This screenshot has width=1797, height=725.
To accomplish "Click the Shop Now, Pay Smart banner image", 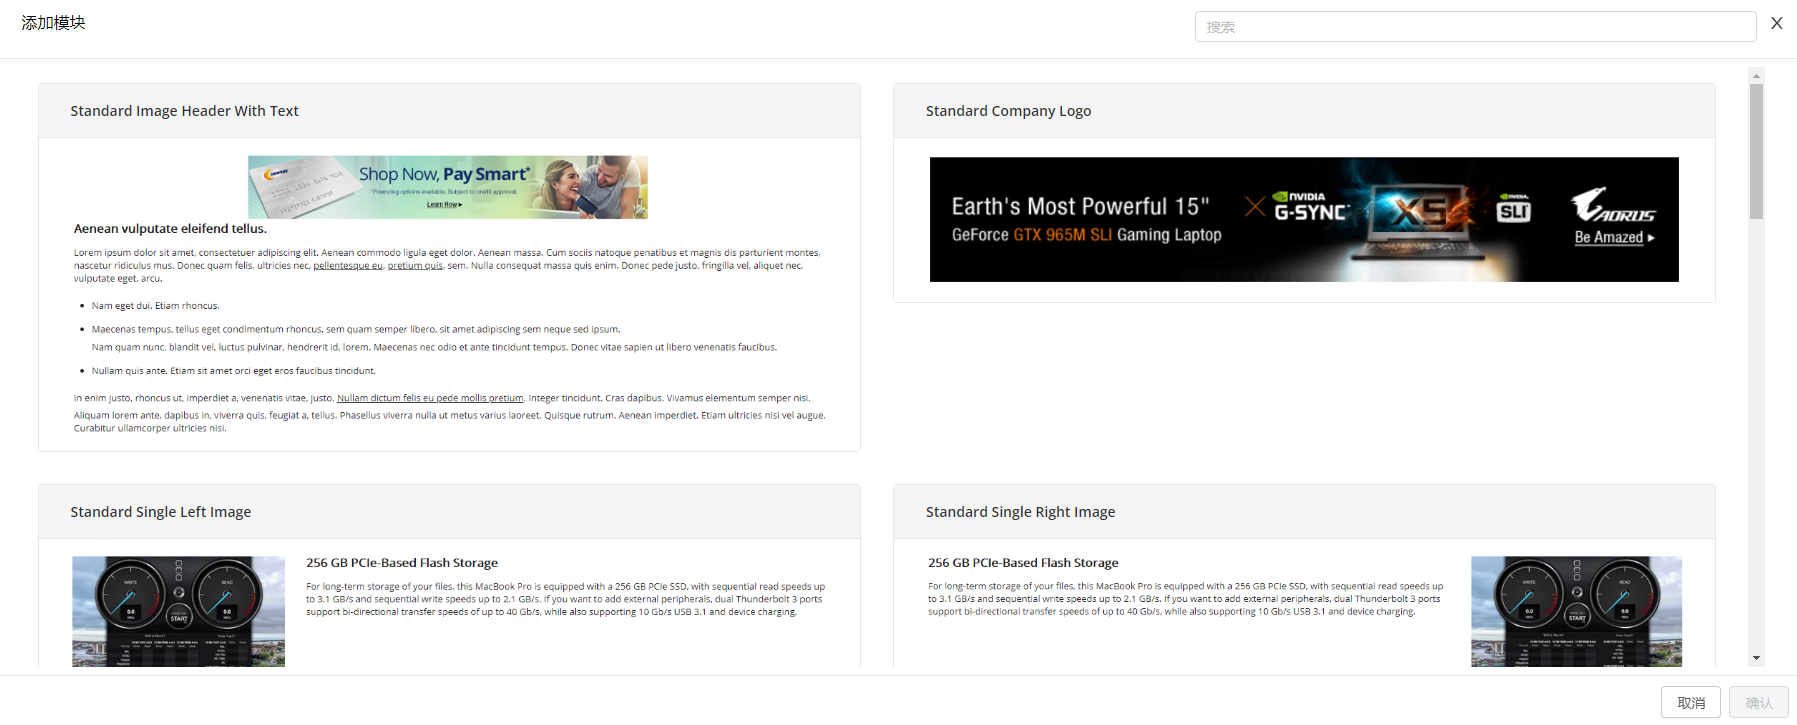I will (x=448, y=187).
